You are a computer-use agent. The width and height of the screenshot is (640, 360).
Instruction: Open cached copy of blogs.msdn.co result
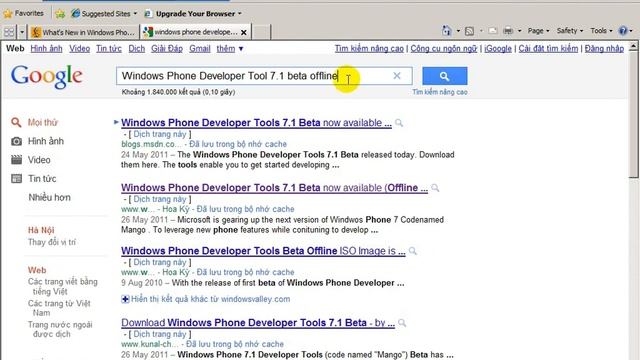238,144
